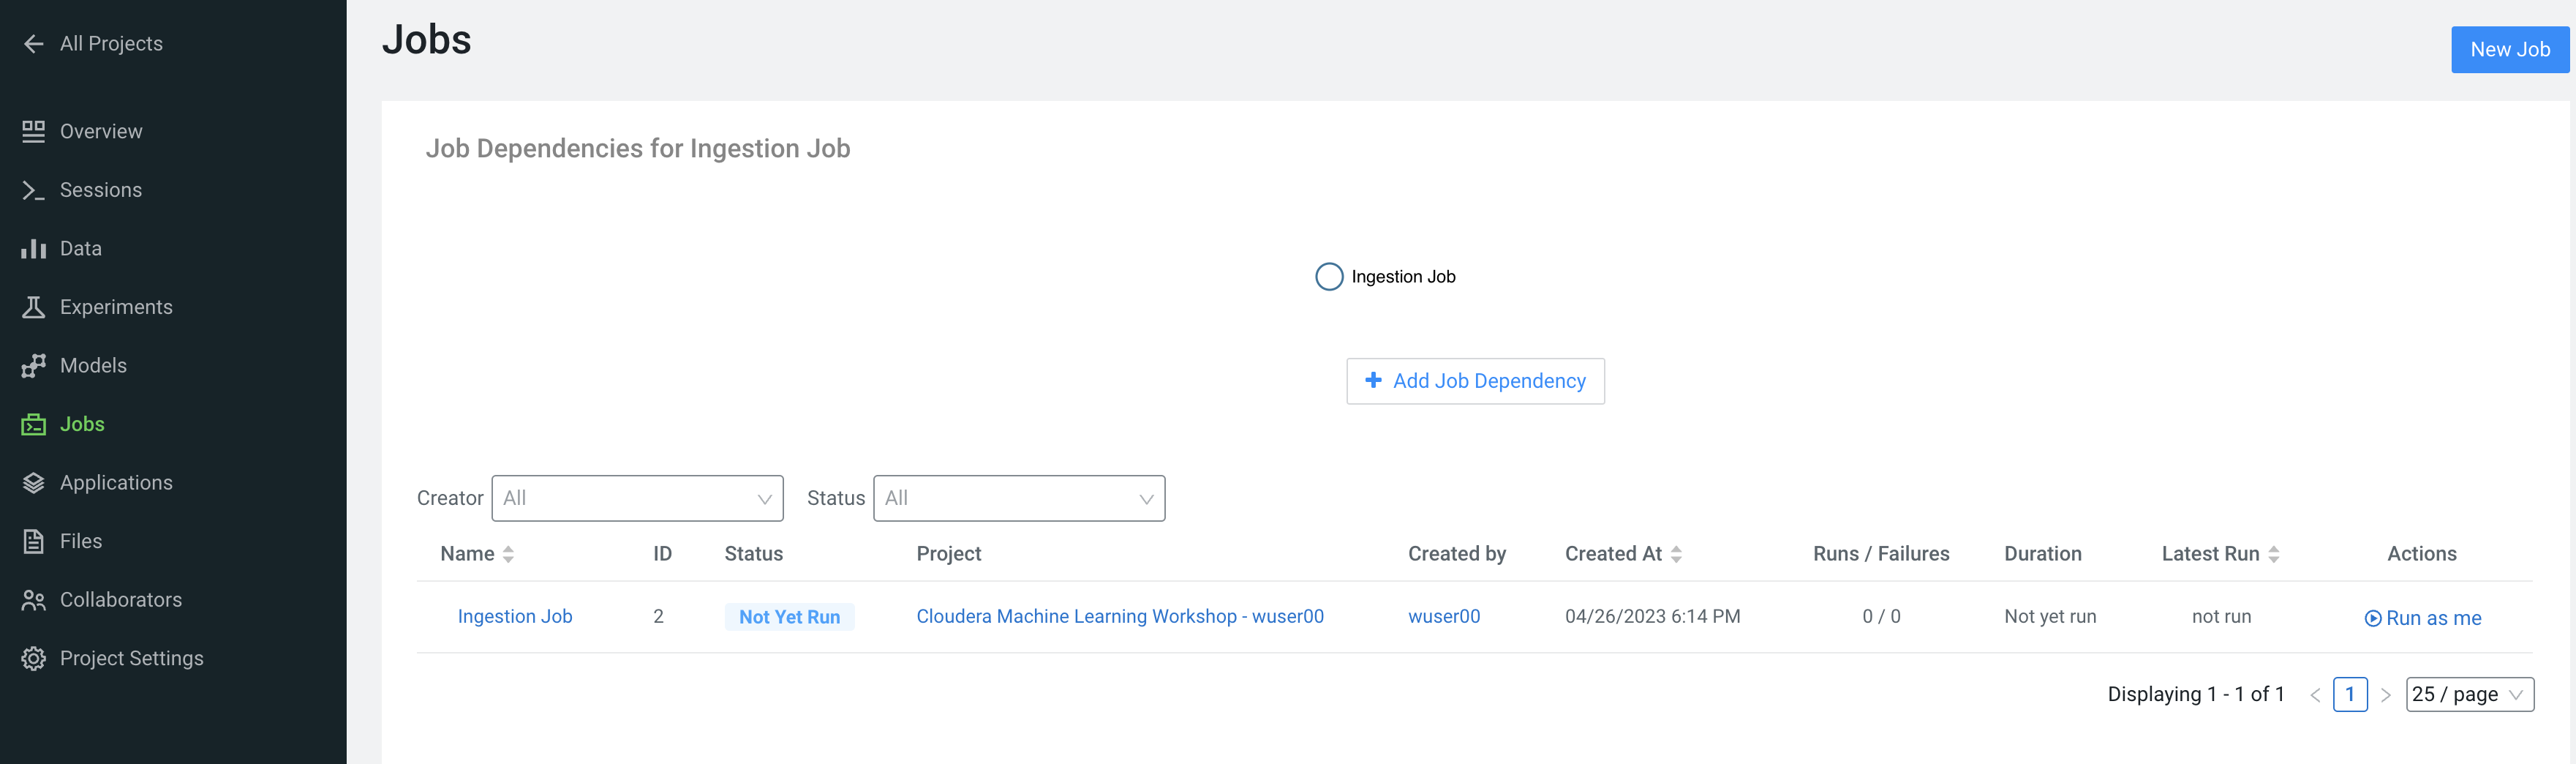Open the Status filter dropdown
The image size is (2576, 764).
1019,498
